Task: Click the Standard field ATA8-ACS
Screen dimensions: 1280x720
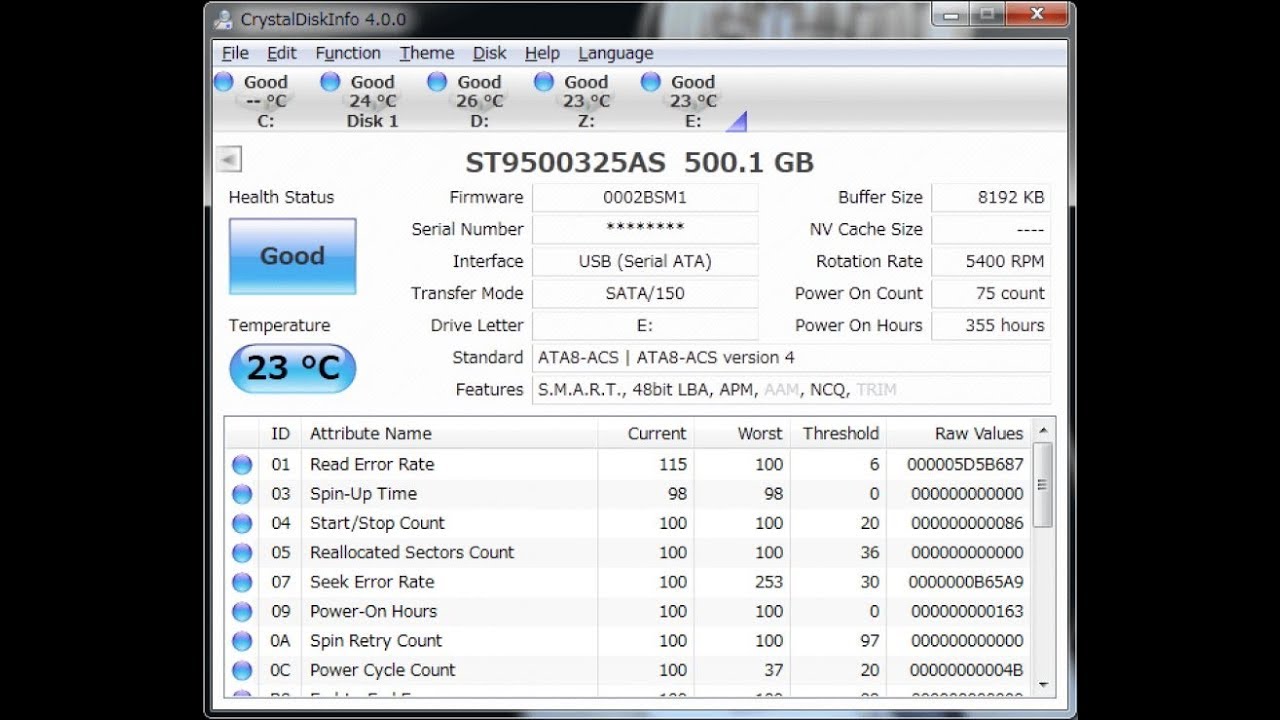Action: [791, 357]
